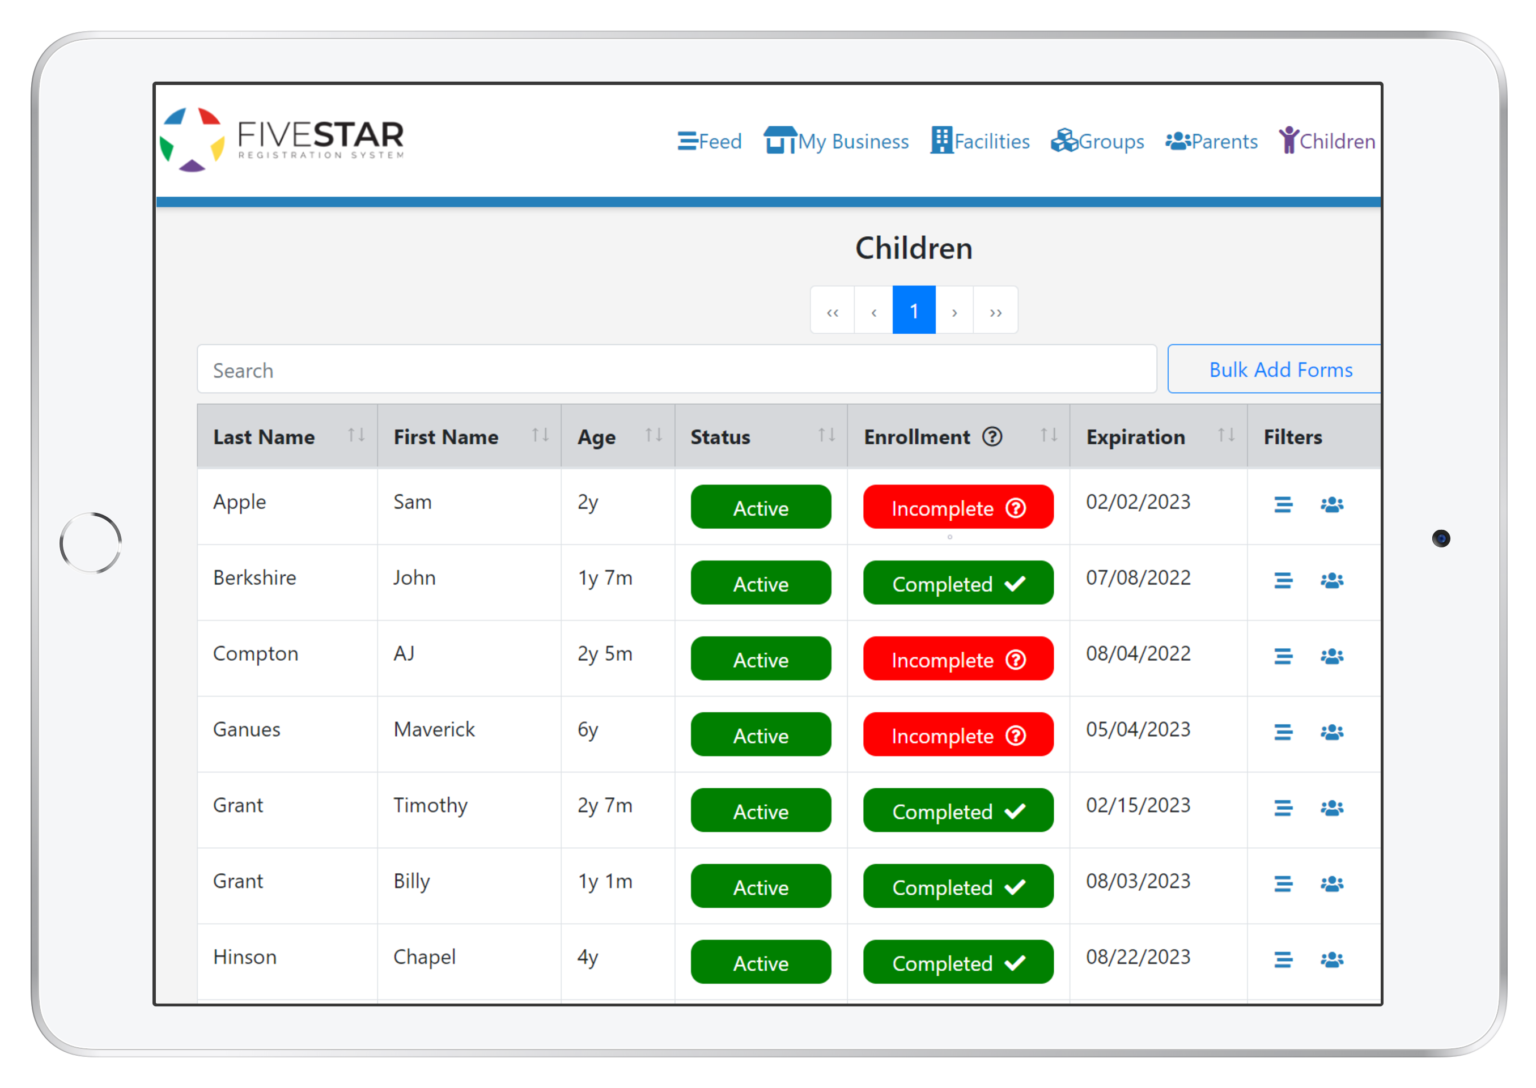Click the Parents people icon
Image resolution: width=1536 pixels, height=1088 pixels.
point(1178,140)
